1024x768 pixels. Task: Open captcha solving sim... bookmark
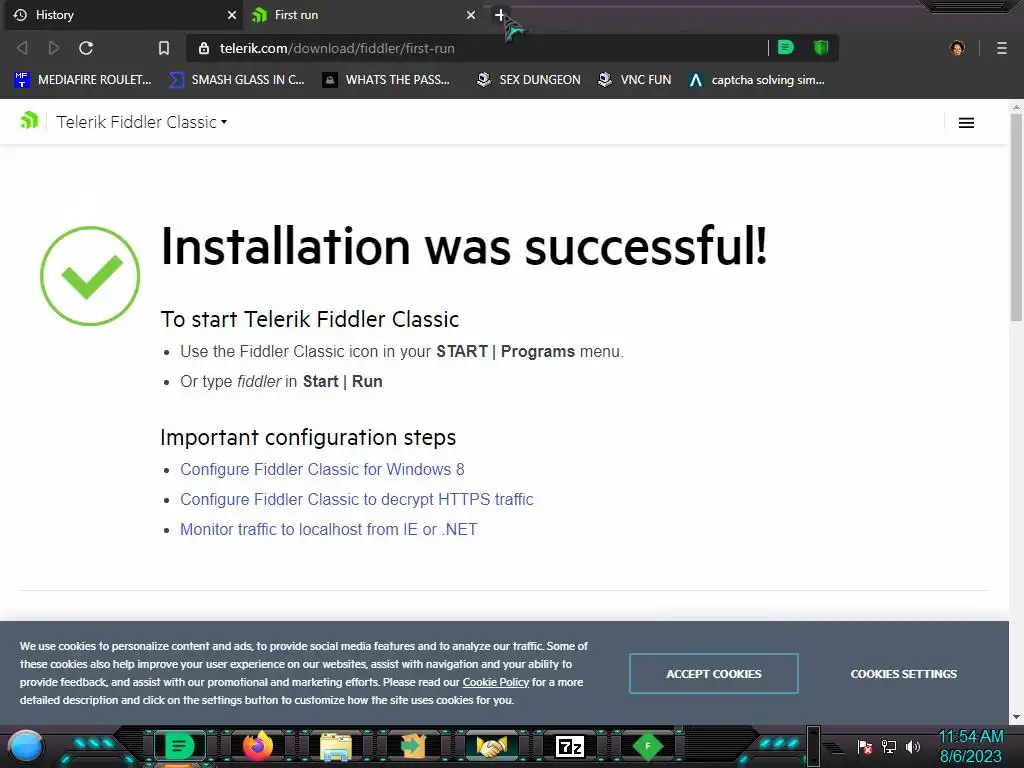(757, 80)
